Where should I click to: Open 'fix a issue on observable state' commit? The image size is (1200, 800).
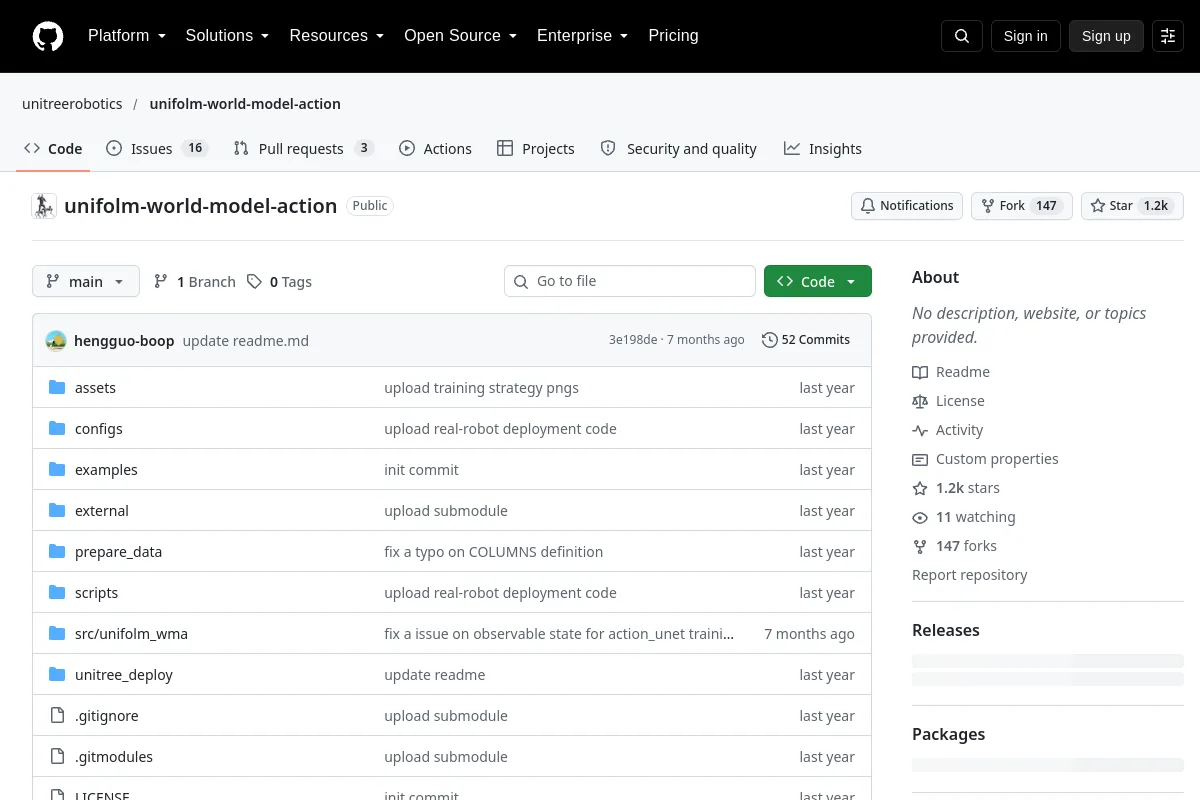click(559, 634)
